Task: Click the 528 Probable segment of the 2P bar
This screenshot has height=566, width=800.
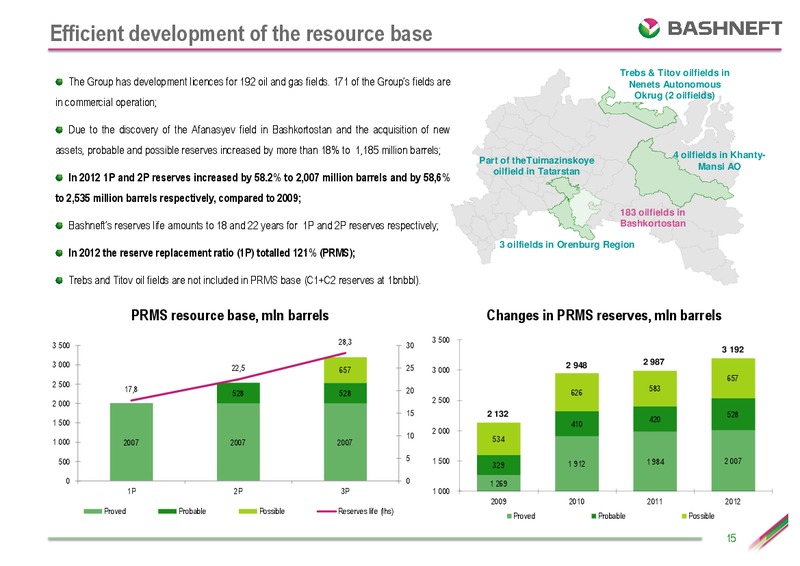Action: tap(238, 393)
